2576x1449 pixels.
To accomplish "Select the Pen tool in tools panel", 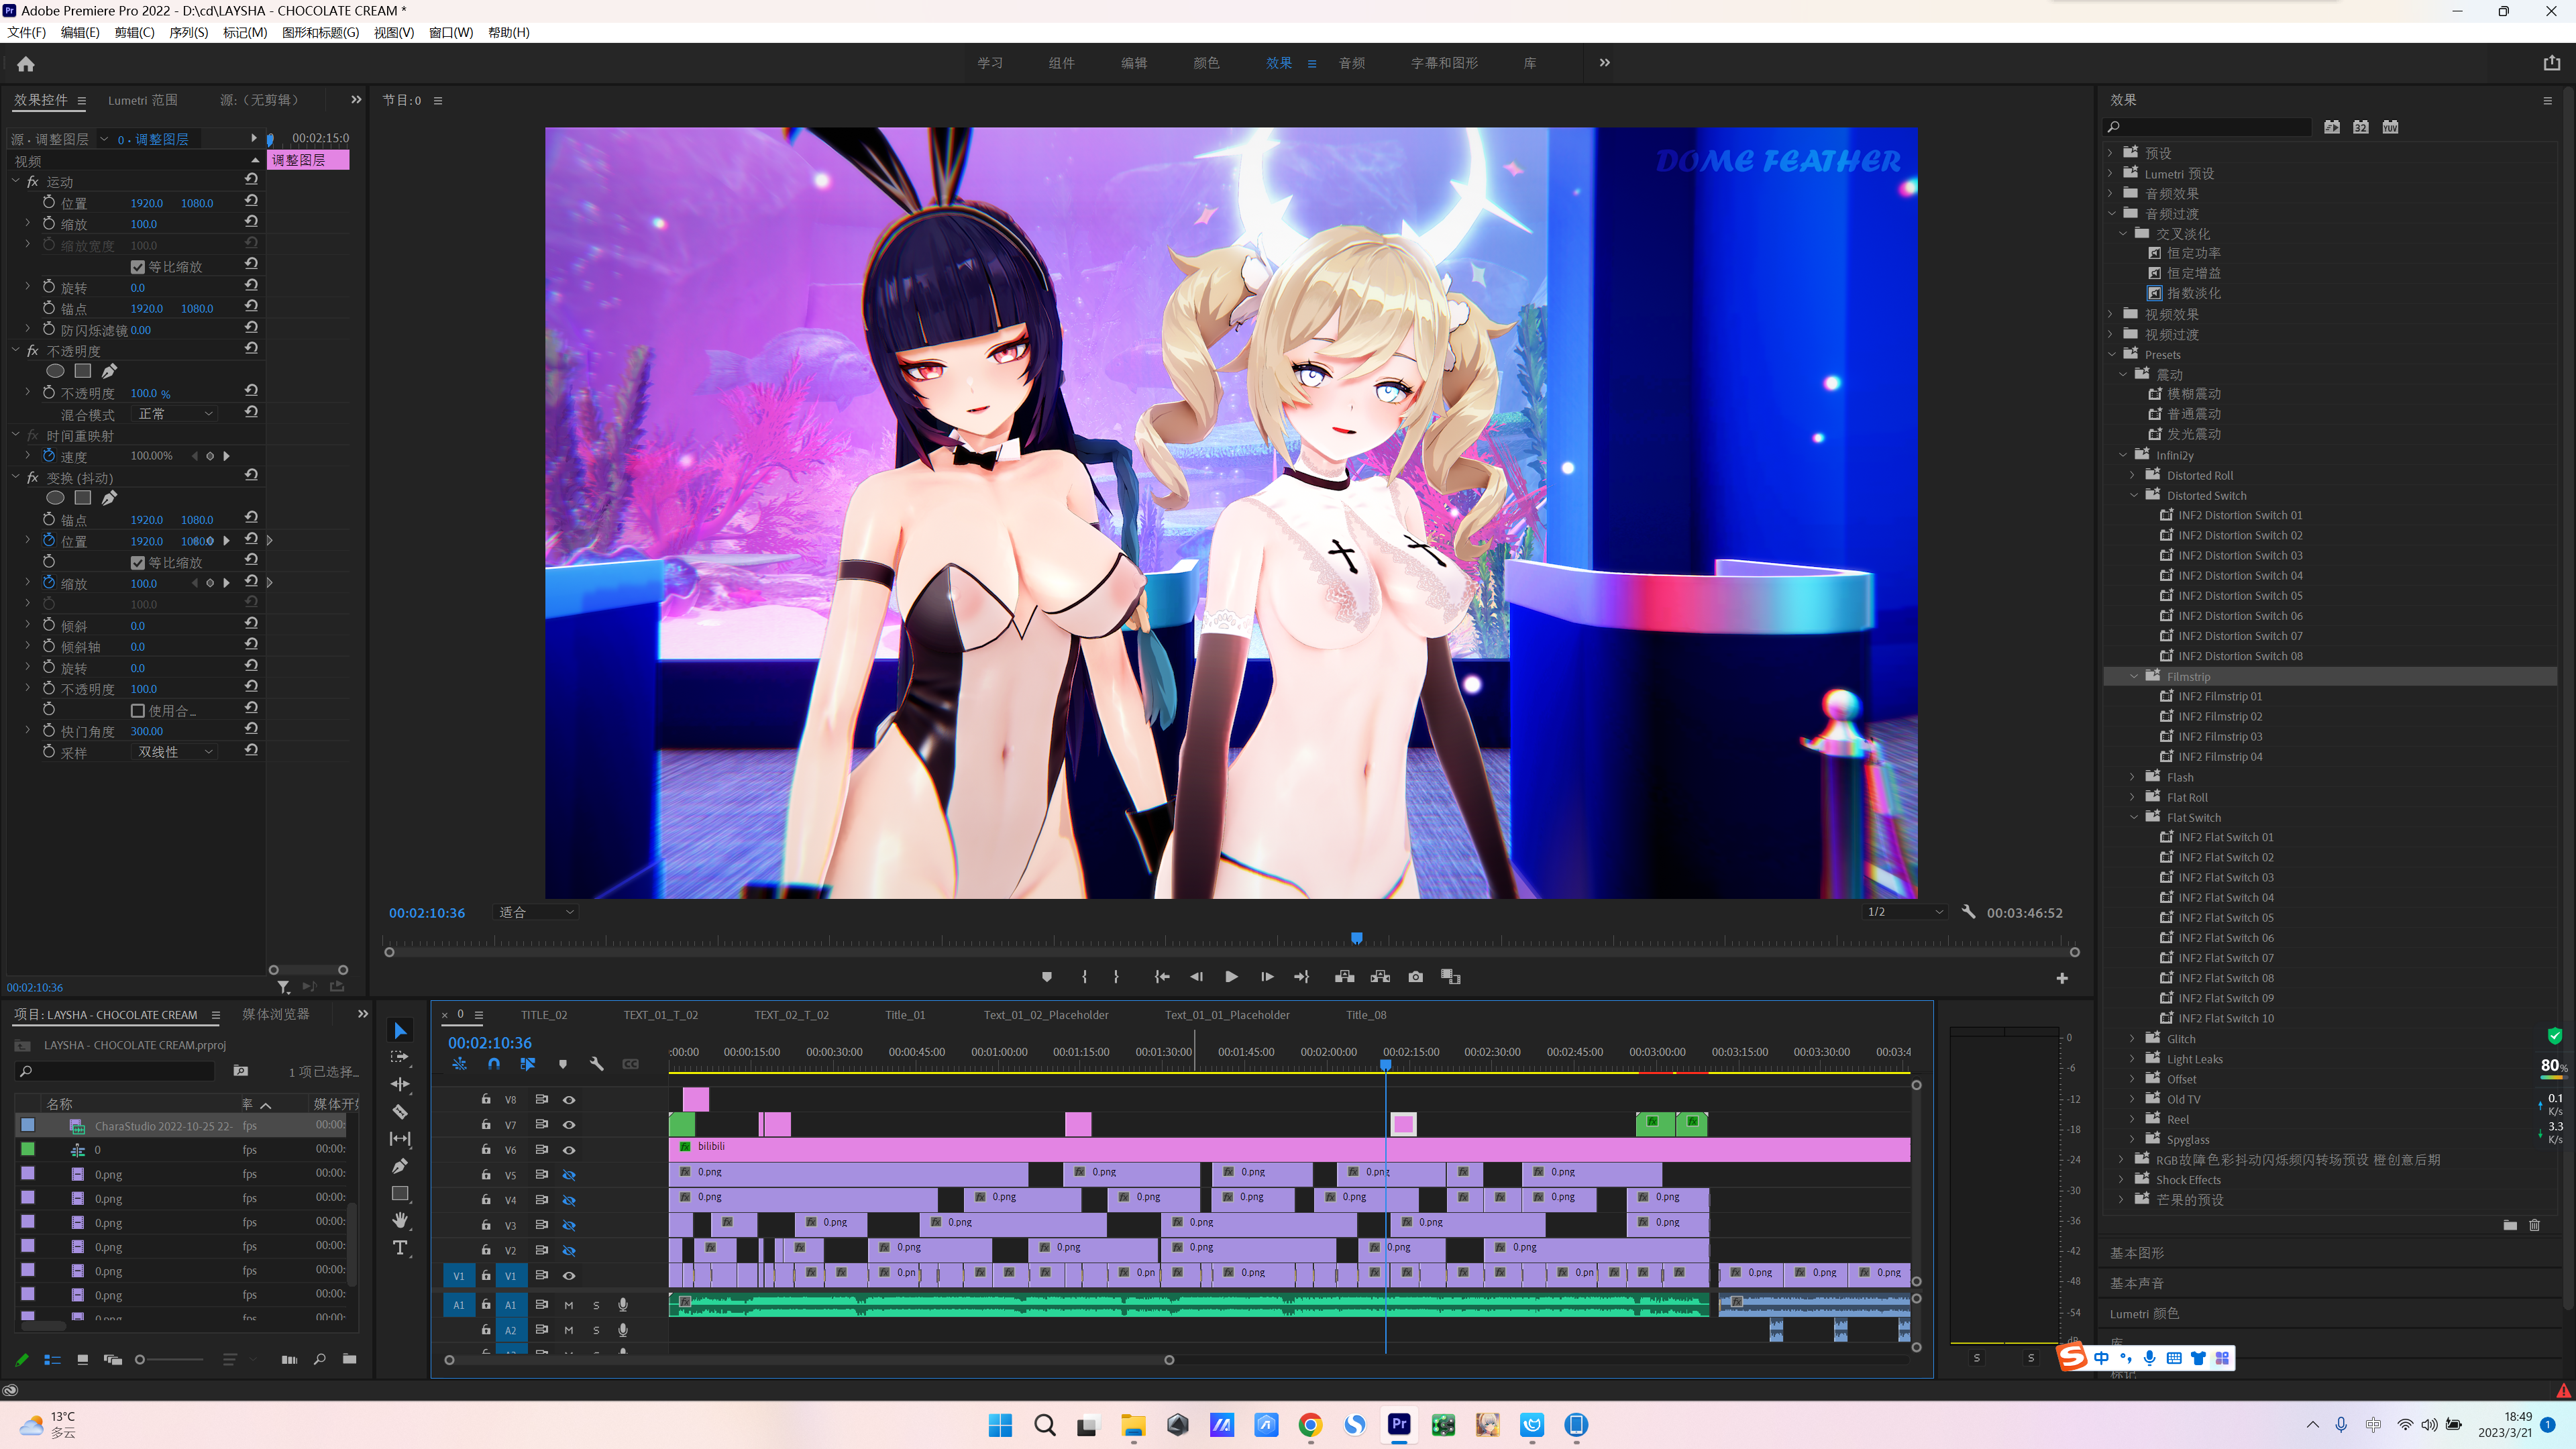I will coord(400,1166).
